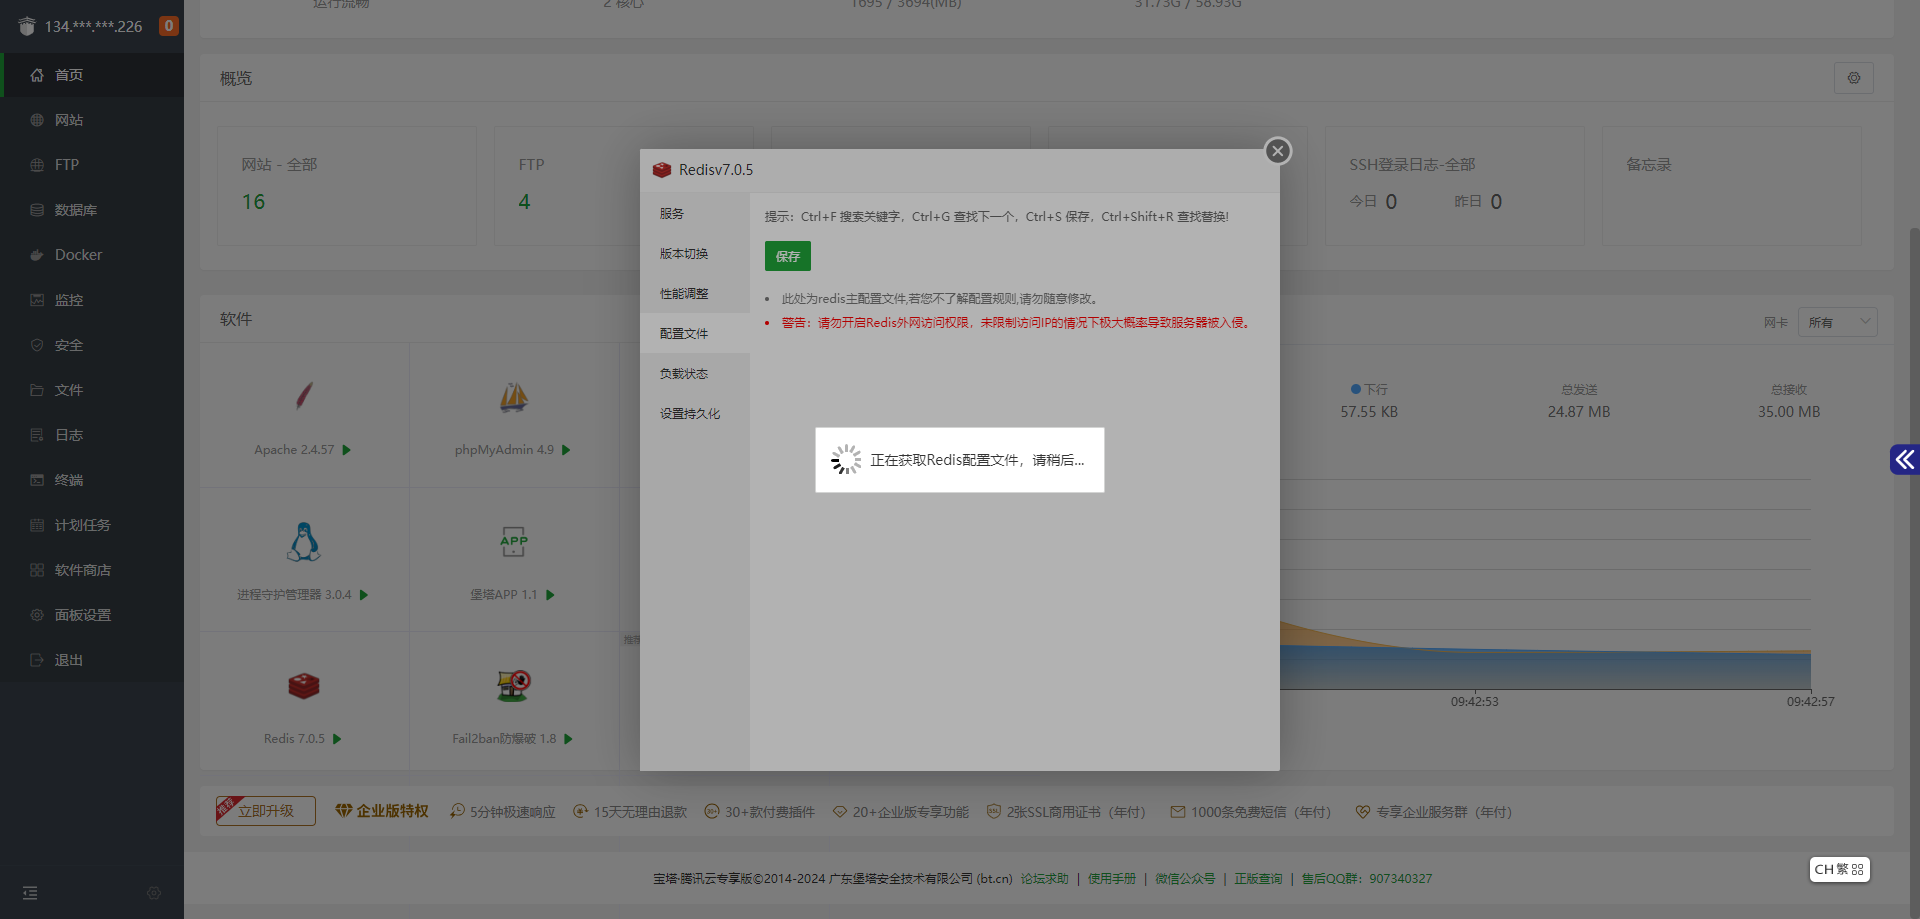Click the play arrow beside Fail2ban防爆破 1.8
Screen dimensions: 1920x919
(568, 739)
